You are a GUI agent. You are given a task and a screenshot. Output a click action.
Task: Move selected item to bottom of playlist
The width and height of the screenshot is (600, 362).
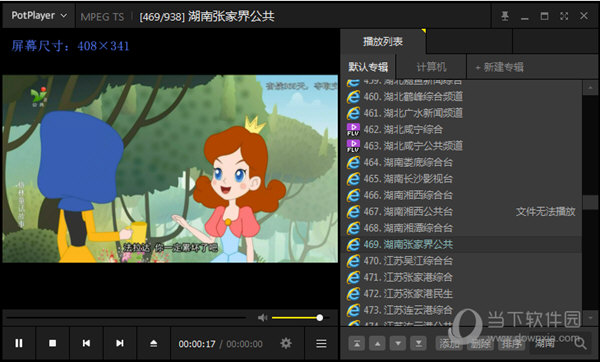tap(419, 344)
